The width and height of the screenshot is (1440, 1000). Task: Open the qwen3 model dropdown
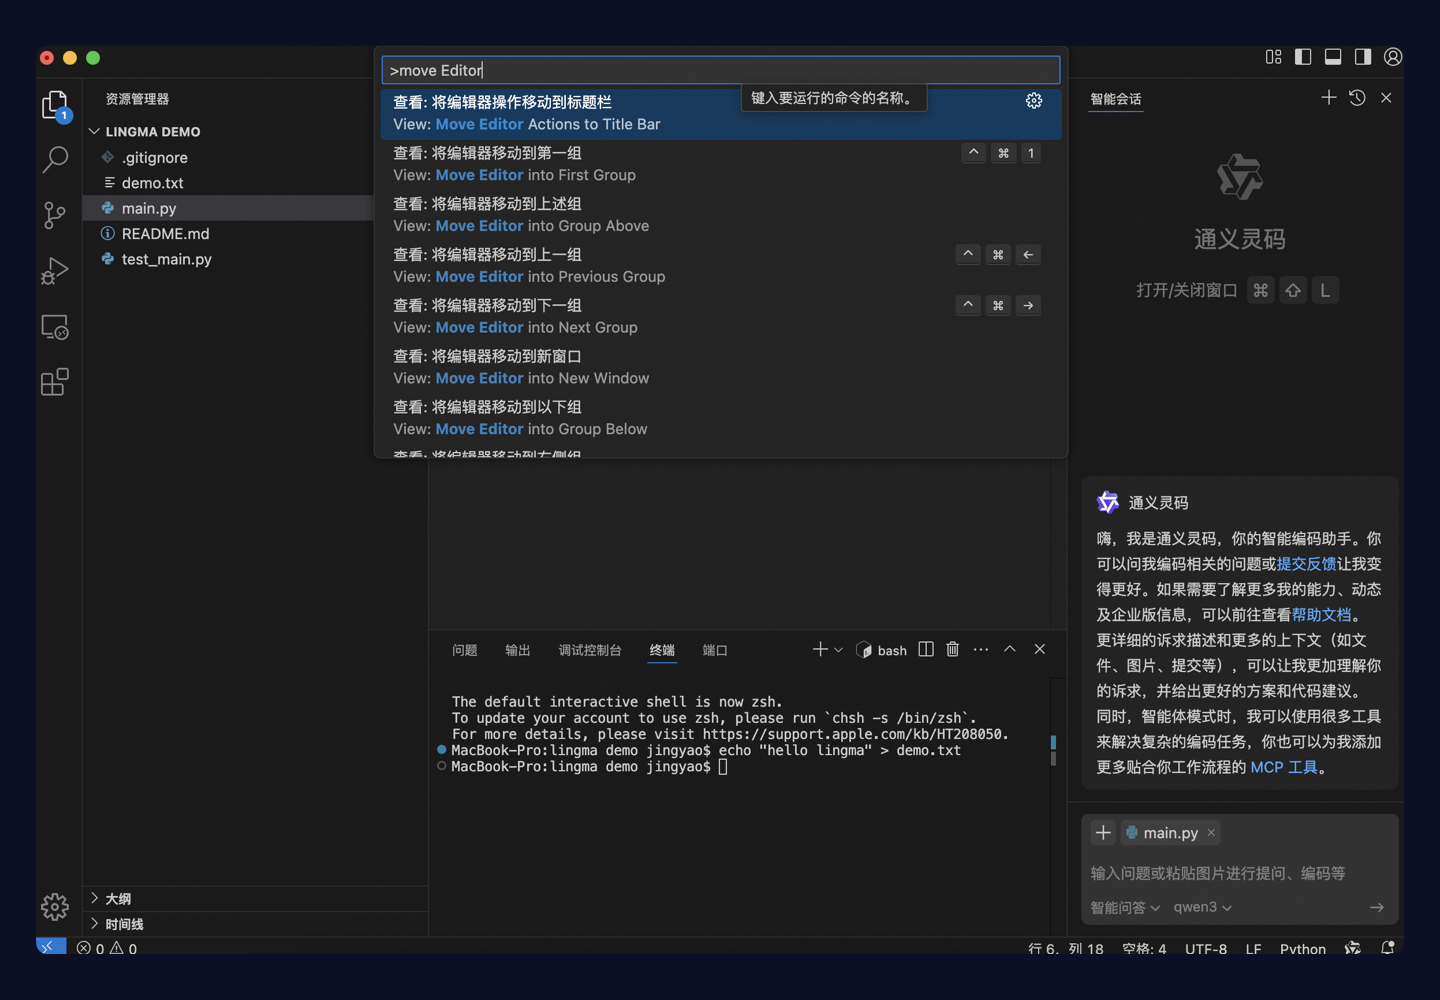[x=1203, y=907]
